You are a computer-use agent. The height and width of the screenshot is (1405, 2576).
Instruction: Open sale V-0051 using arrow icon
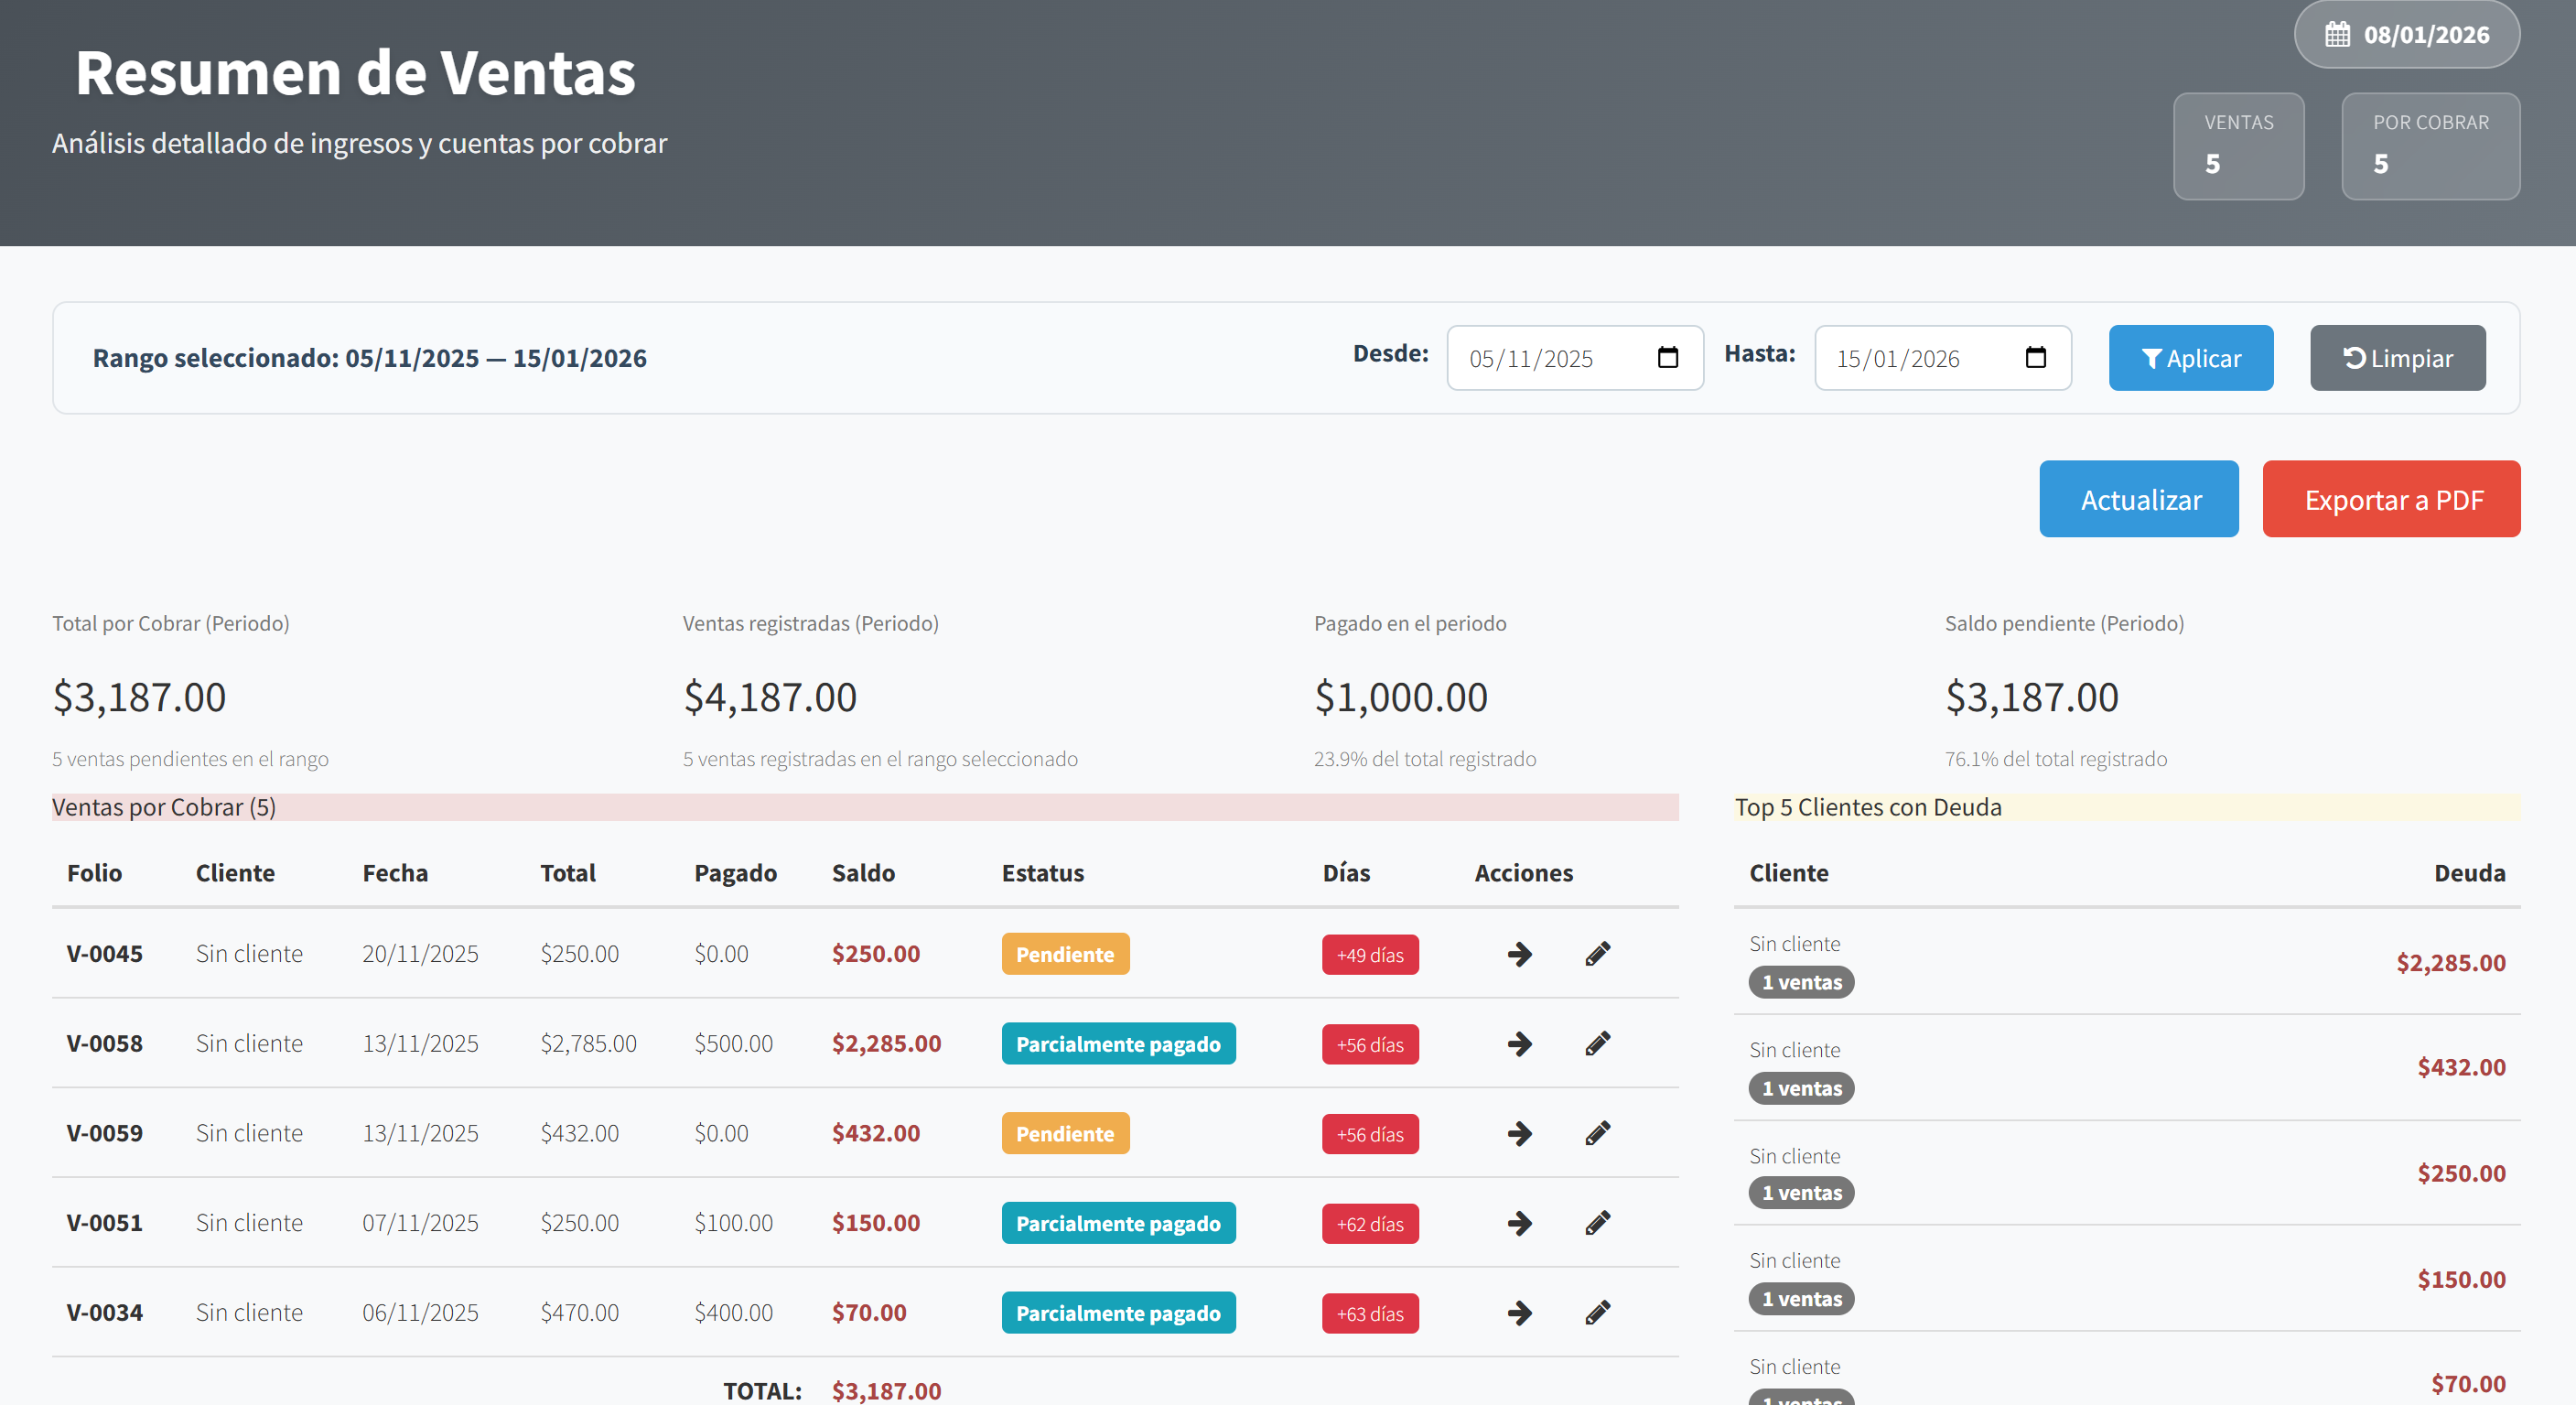point(1519,1223)
